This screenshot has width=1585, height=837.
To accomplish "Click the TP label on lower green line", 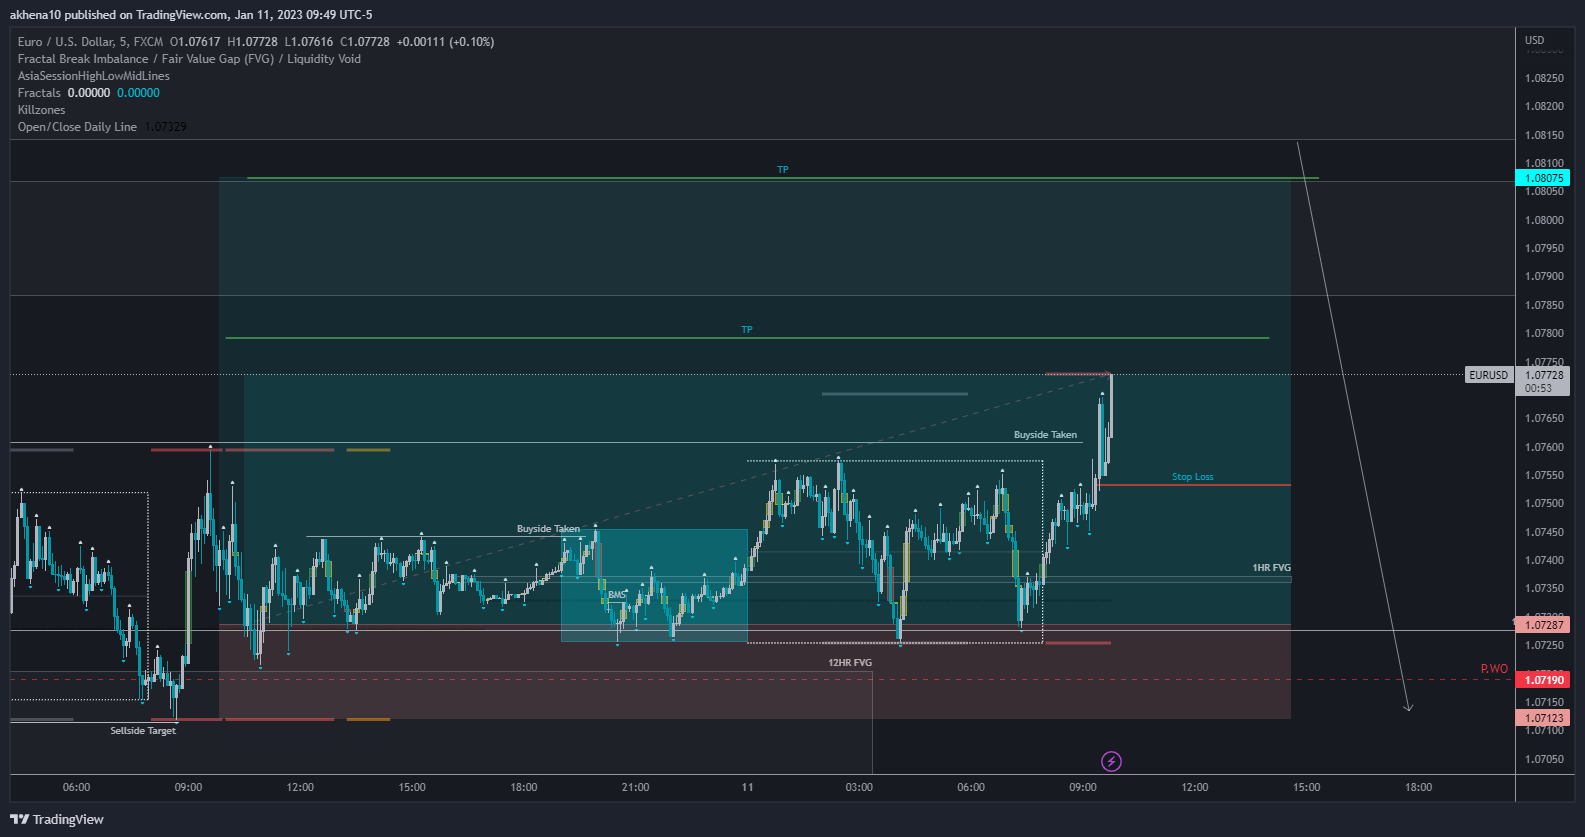I will point(747,330).
